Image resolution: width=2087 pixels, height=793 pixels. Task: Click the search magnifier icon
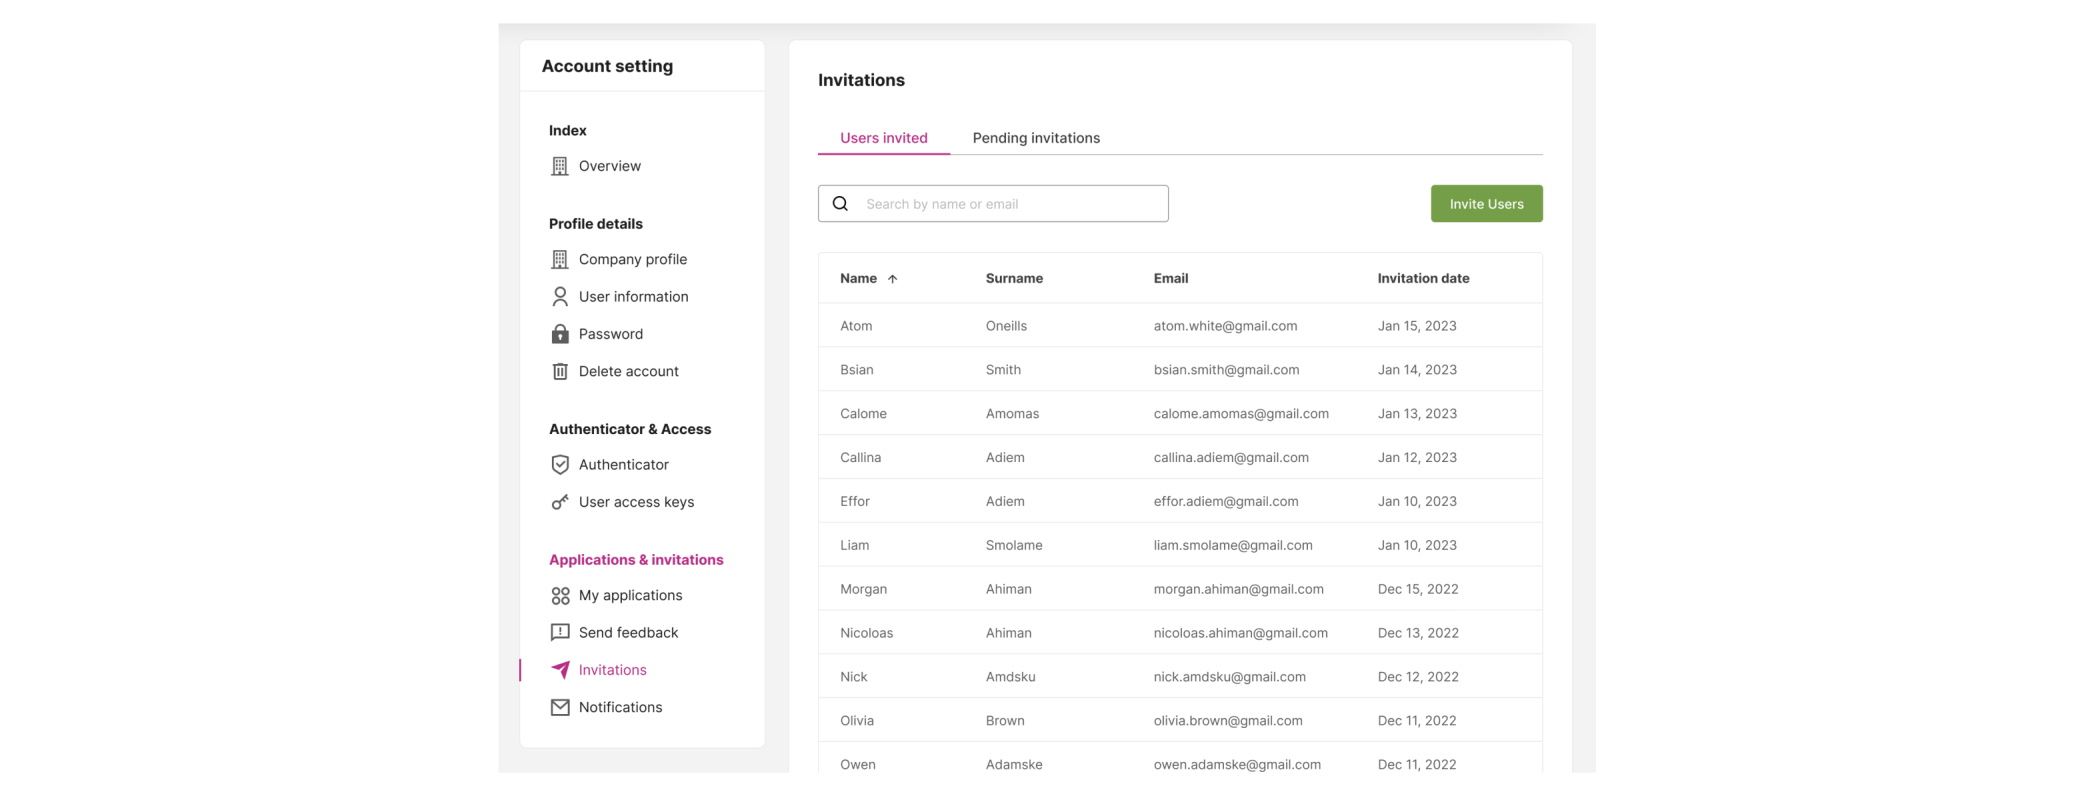840,204
